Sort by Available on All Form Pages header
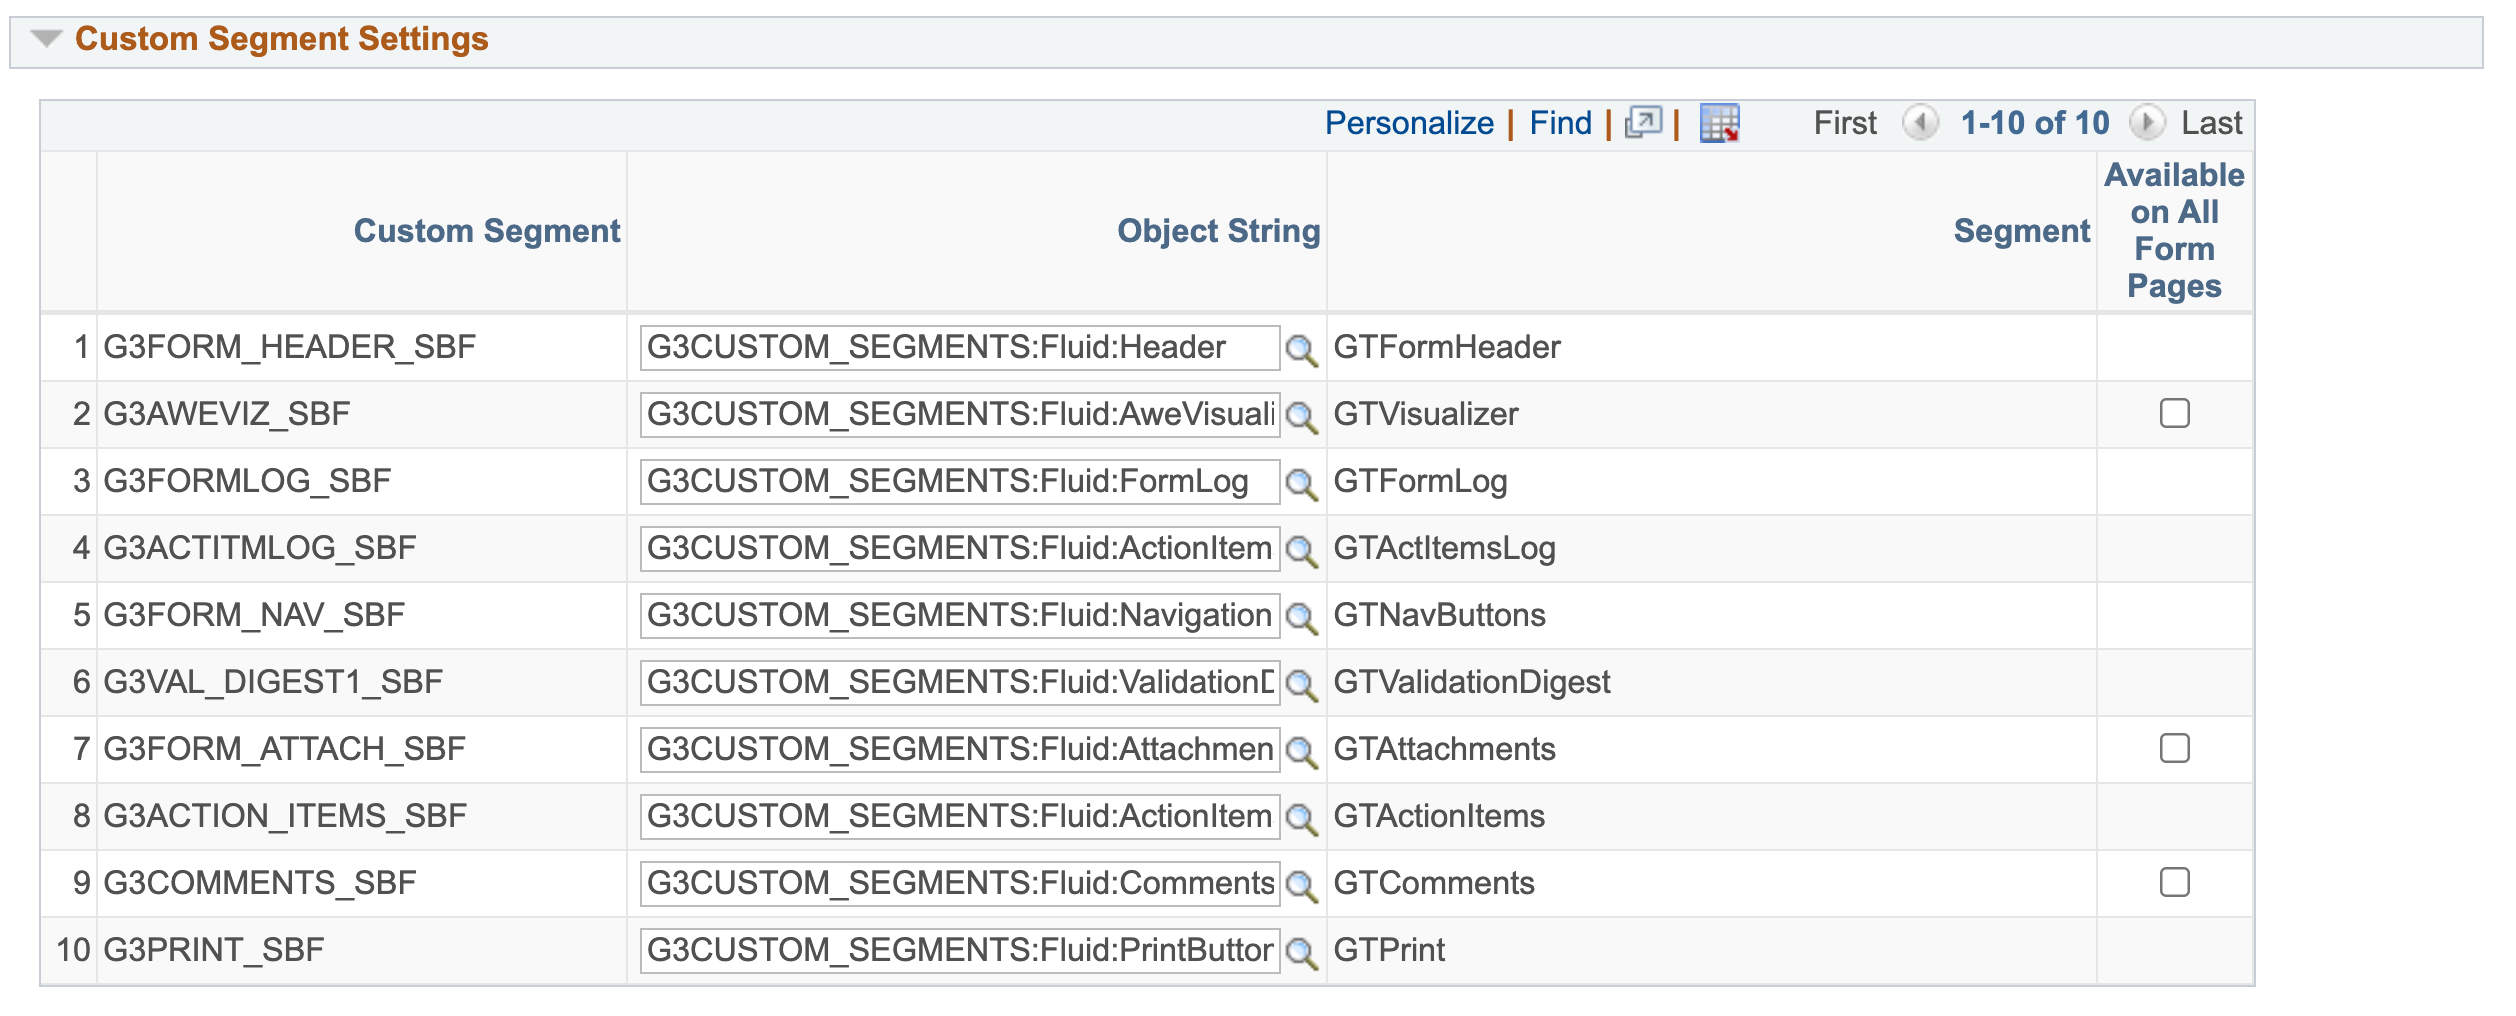Image resolution: width=2516 pixels, height=1016 pixels. click(2174, 231)
